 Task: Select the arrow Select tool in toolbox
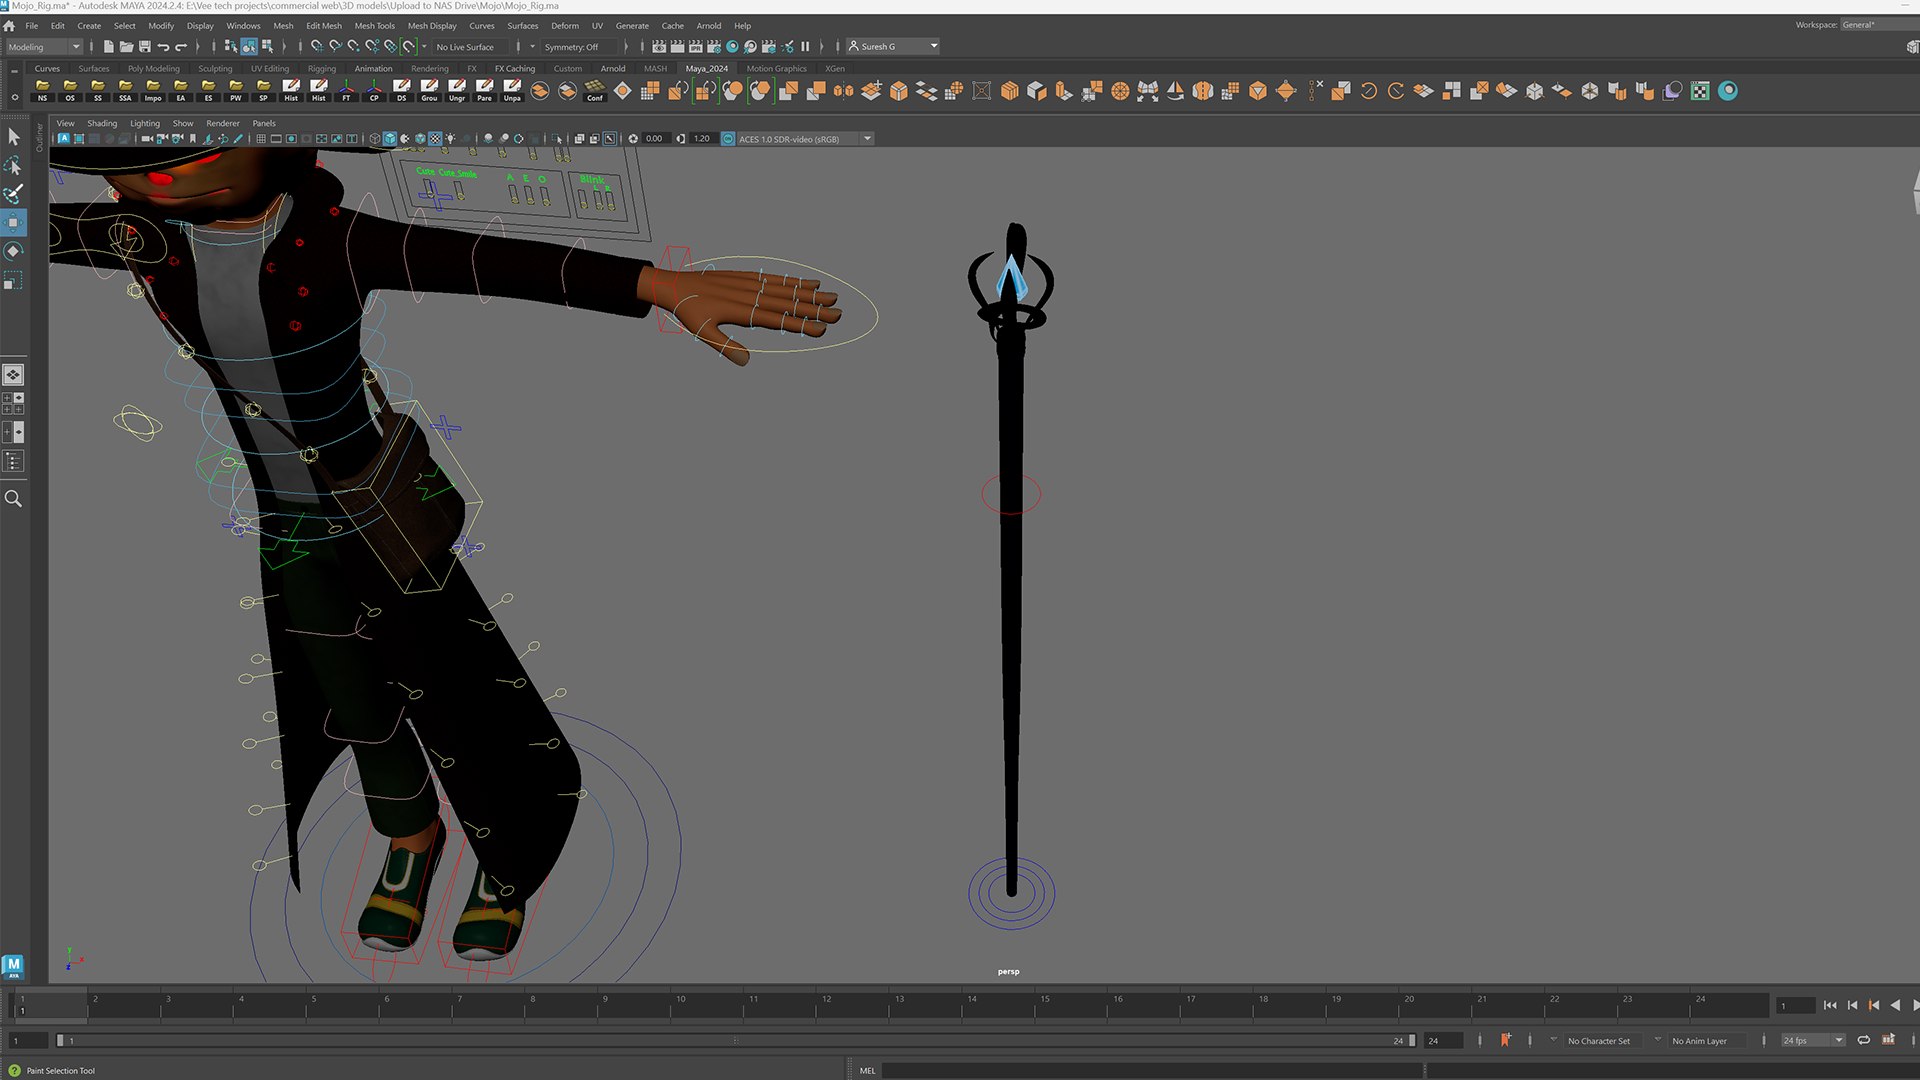(x=13, y=136)
